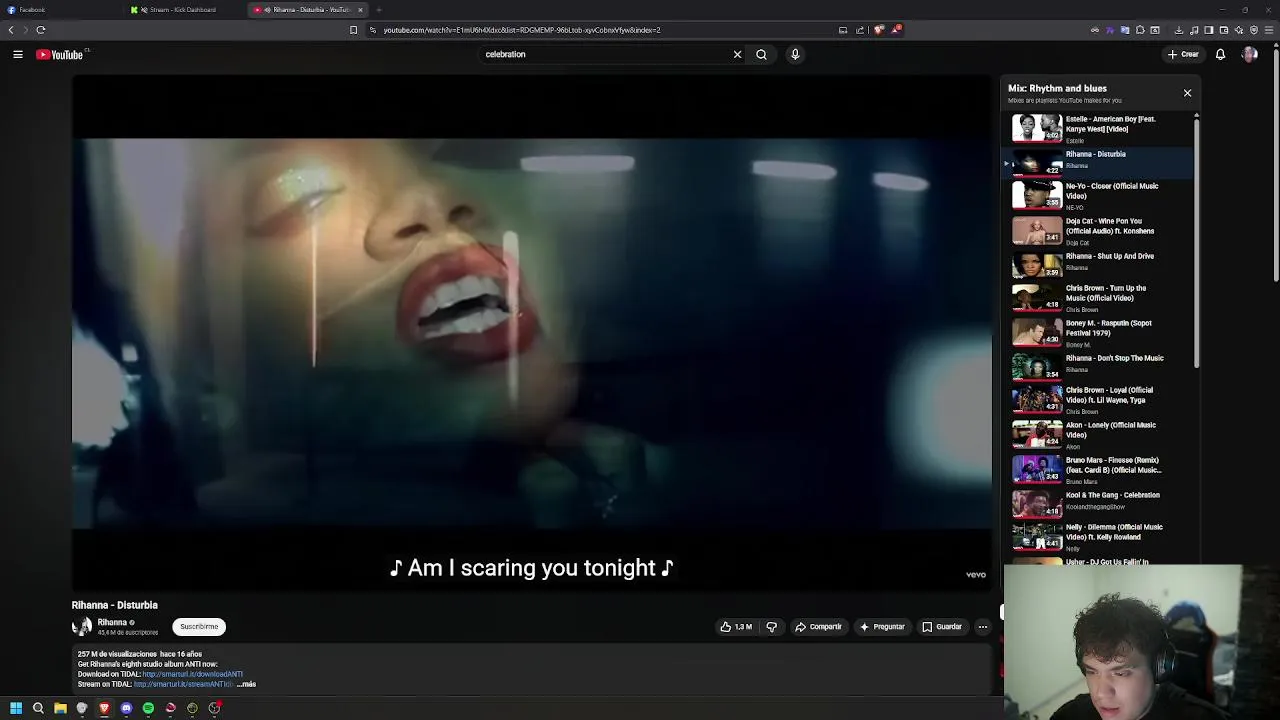1280x720 pixels.
Task: Select "Bruno Mars - Finesse (Remix)" title
Action: click(x=1113, y=465)
